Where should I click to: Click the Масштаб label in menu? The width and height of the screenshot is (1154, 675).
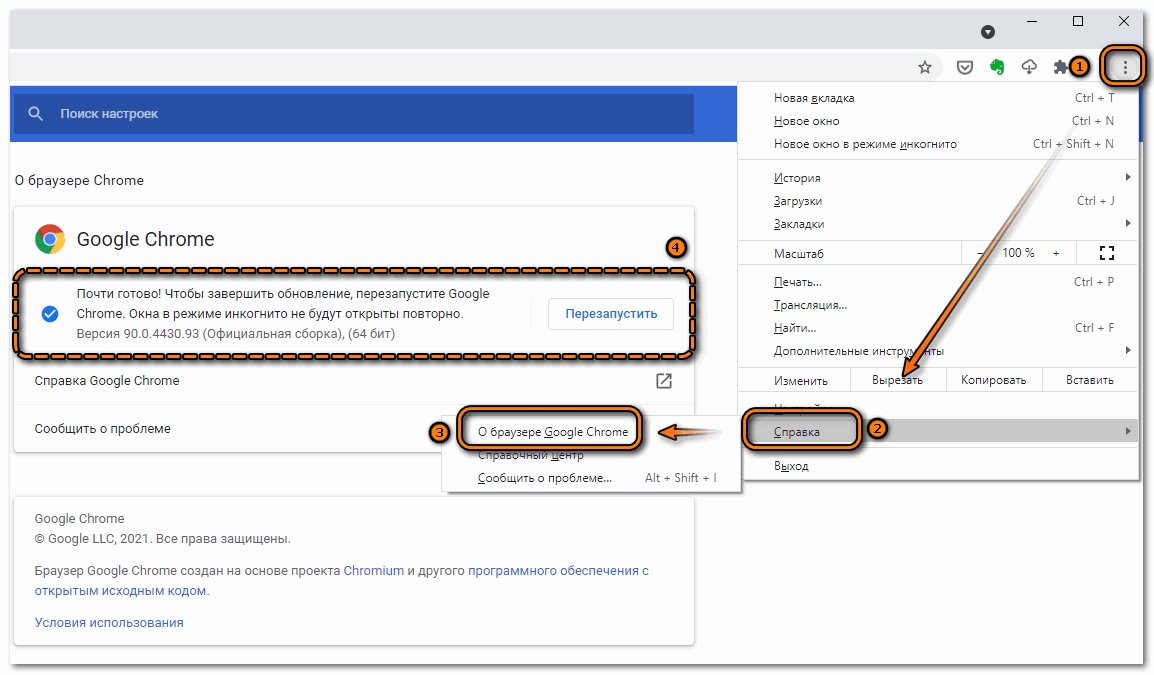(x=799, y=254)
